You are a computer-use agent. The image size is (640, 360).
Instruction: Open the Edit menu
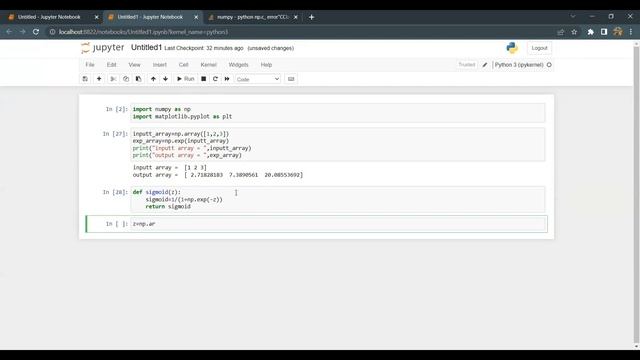click(111, 64)
